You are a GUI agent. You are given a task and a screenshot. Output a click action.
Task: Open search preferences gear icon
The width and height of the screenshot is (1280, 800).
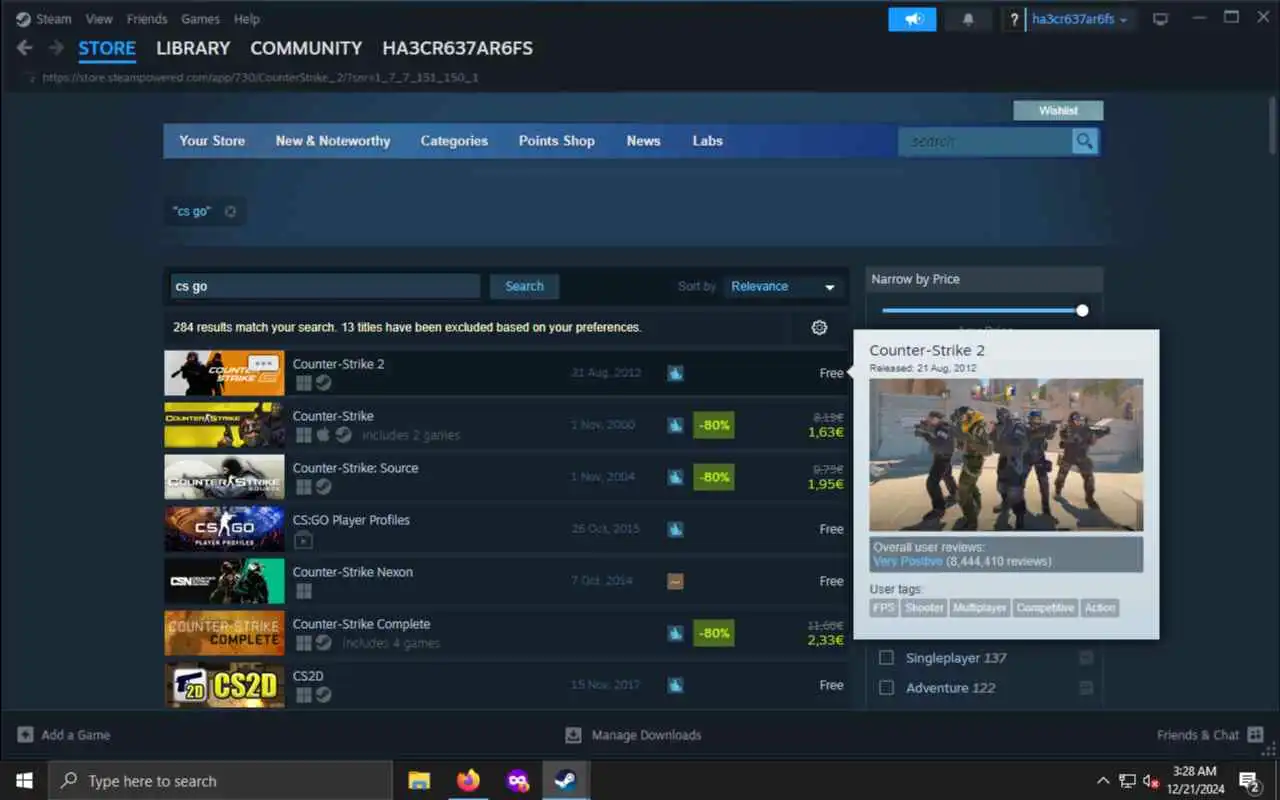pyautogui.click(x=819, y=327)
